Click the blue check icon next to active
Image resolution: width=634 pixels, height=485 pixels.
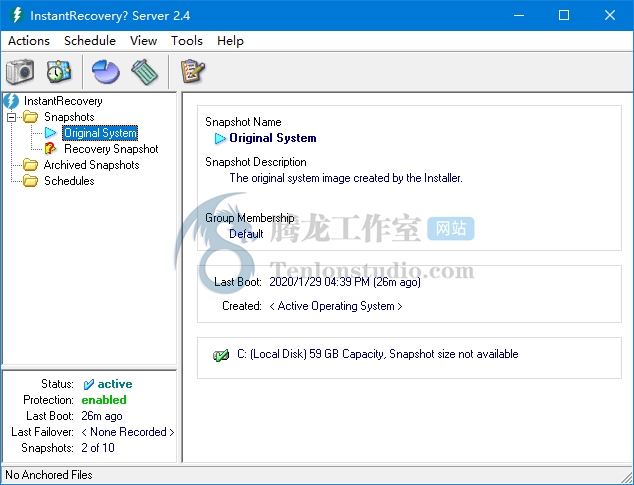[x=88, y=384]
